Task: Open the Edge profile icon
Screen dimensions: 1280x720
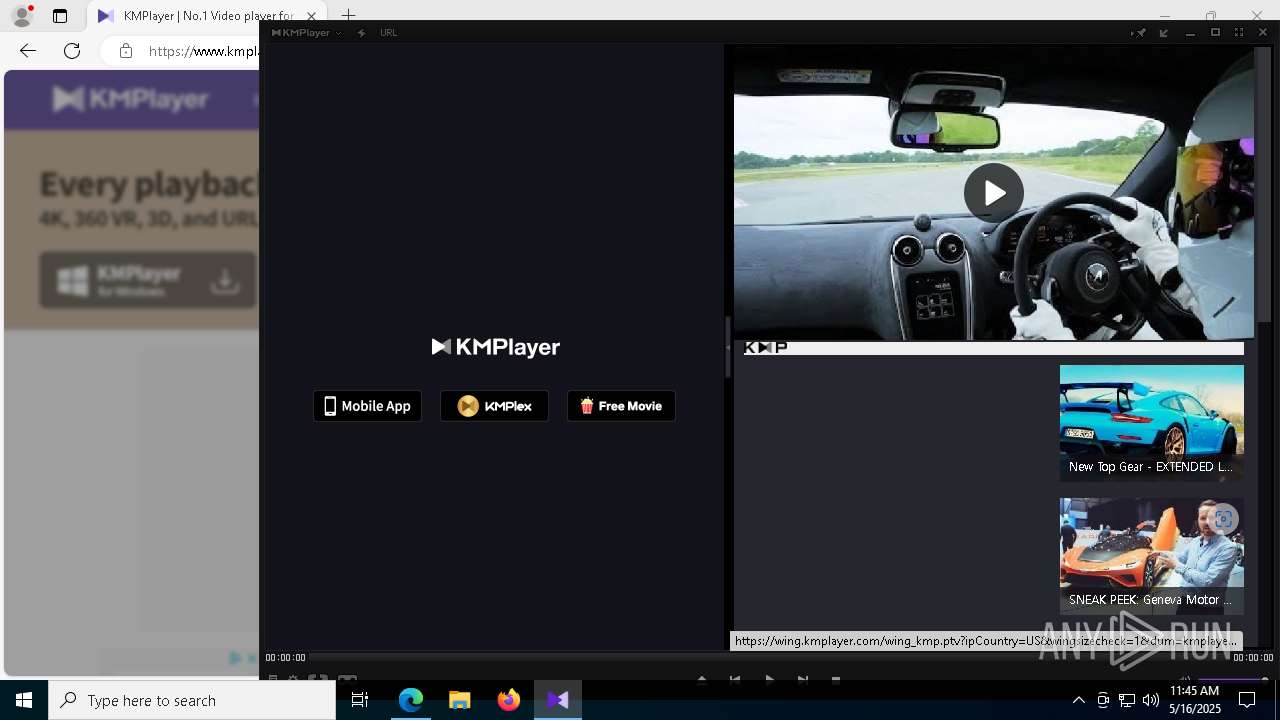Action: (22, 16)
